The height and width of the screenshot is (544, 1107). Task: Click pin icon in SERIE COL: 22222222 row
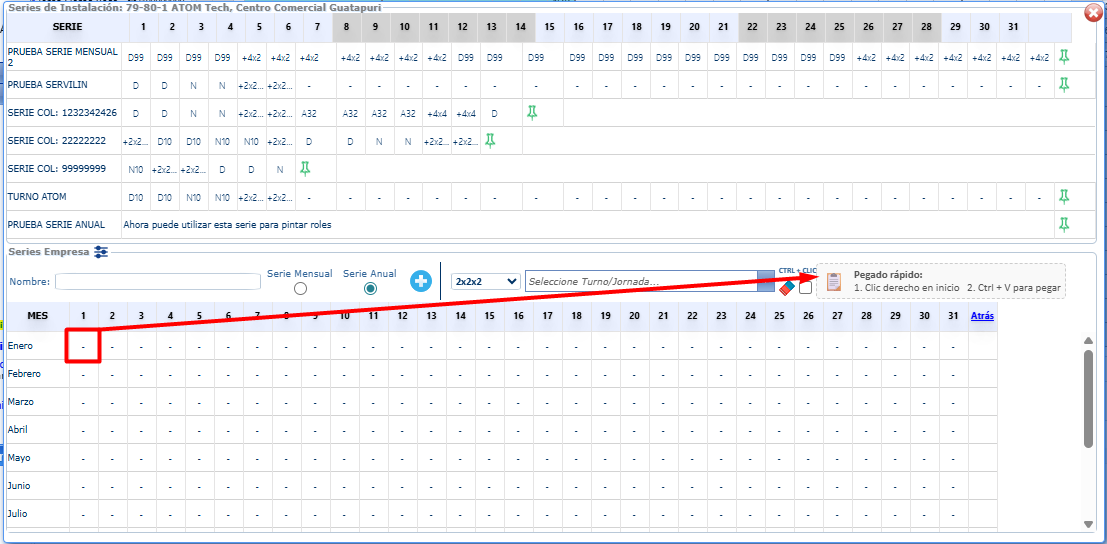(x=490, y=141)
